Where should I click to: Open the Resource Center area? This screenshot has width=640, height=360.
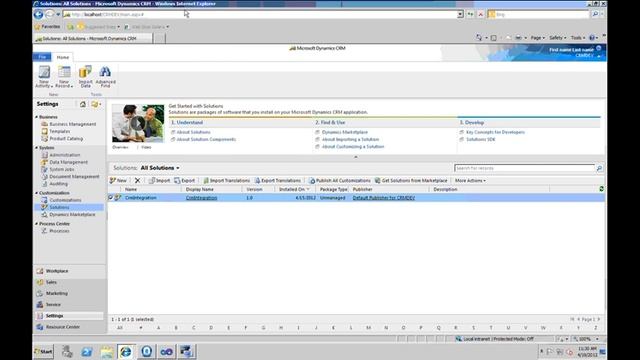click(x=70, y=327)
